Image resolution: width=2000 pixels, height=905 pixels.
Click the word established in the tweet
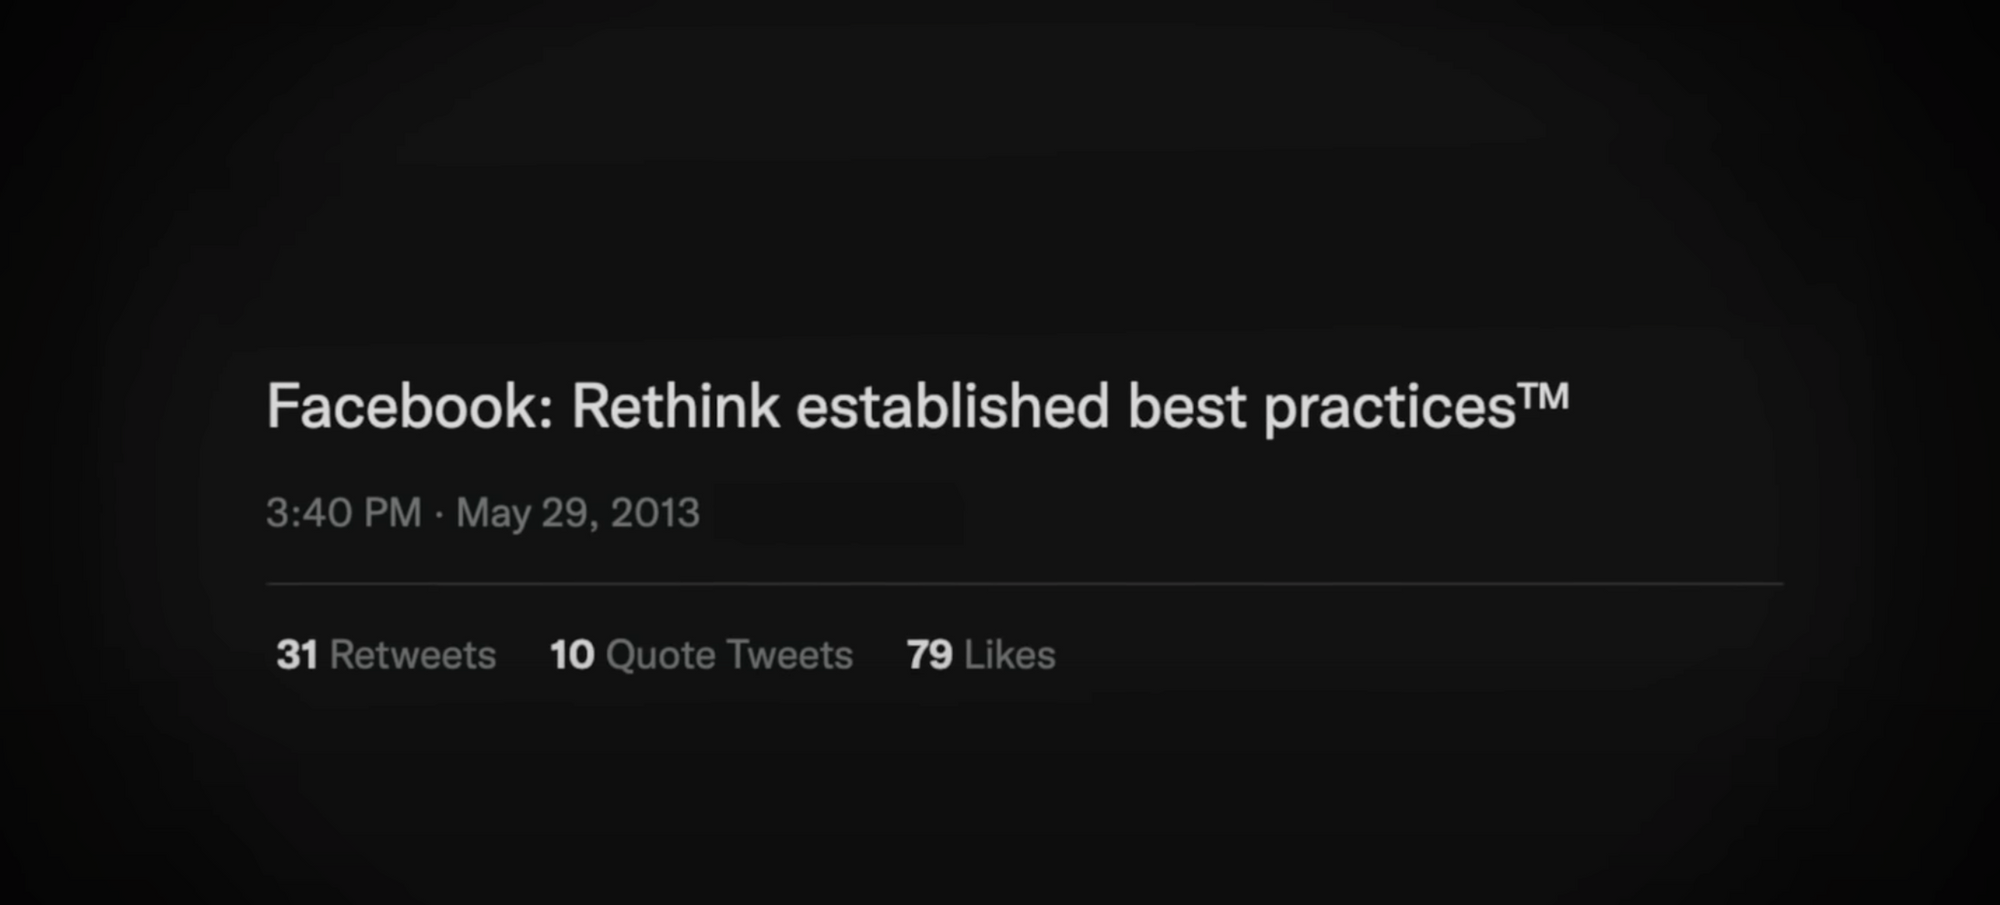[953, 407]
